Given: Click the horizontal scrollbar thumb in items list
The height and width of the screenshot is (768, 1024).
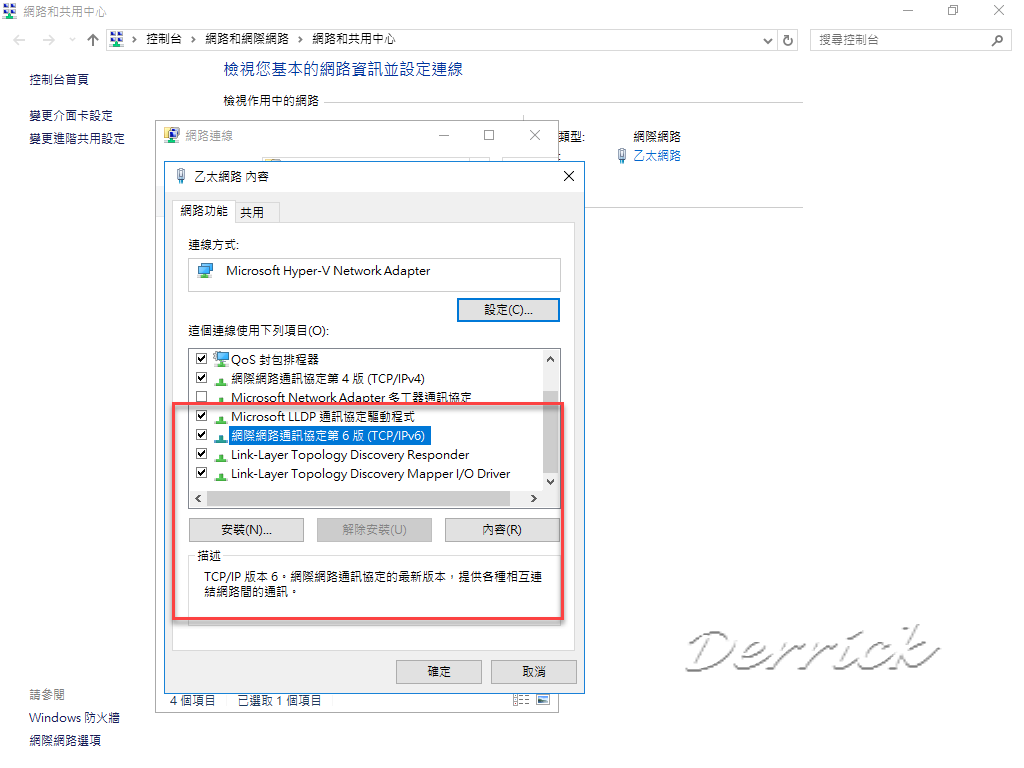Looking at the screenshot, I should point(359,498).
